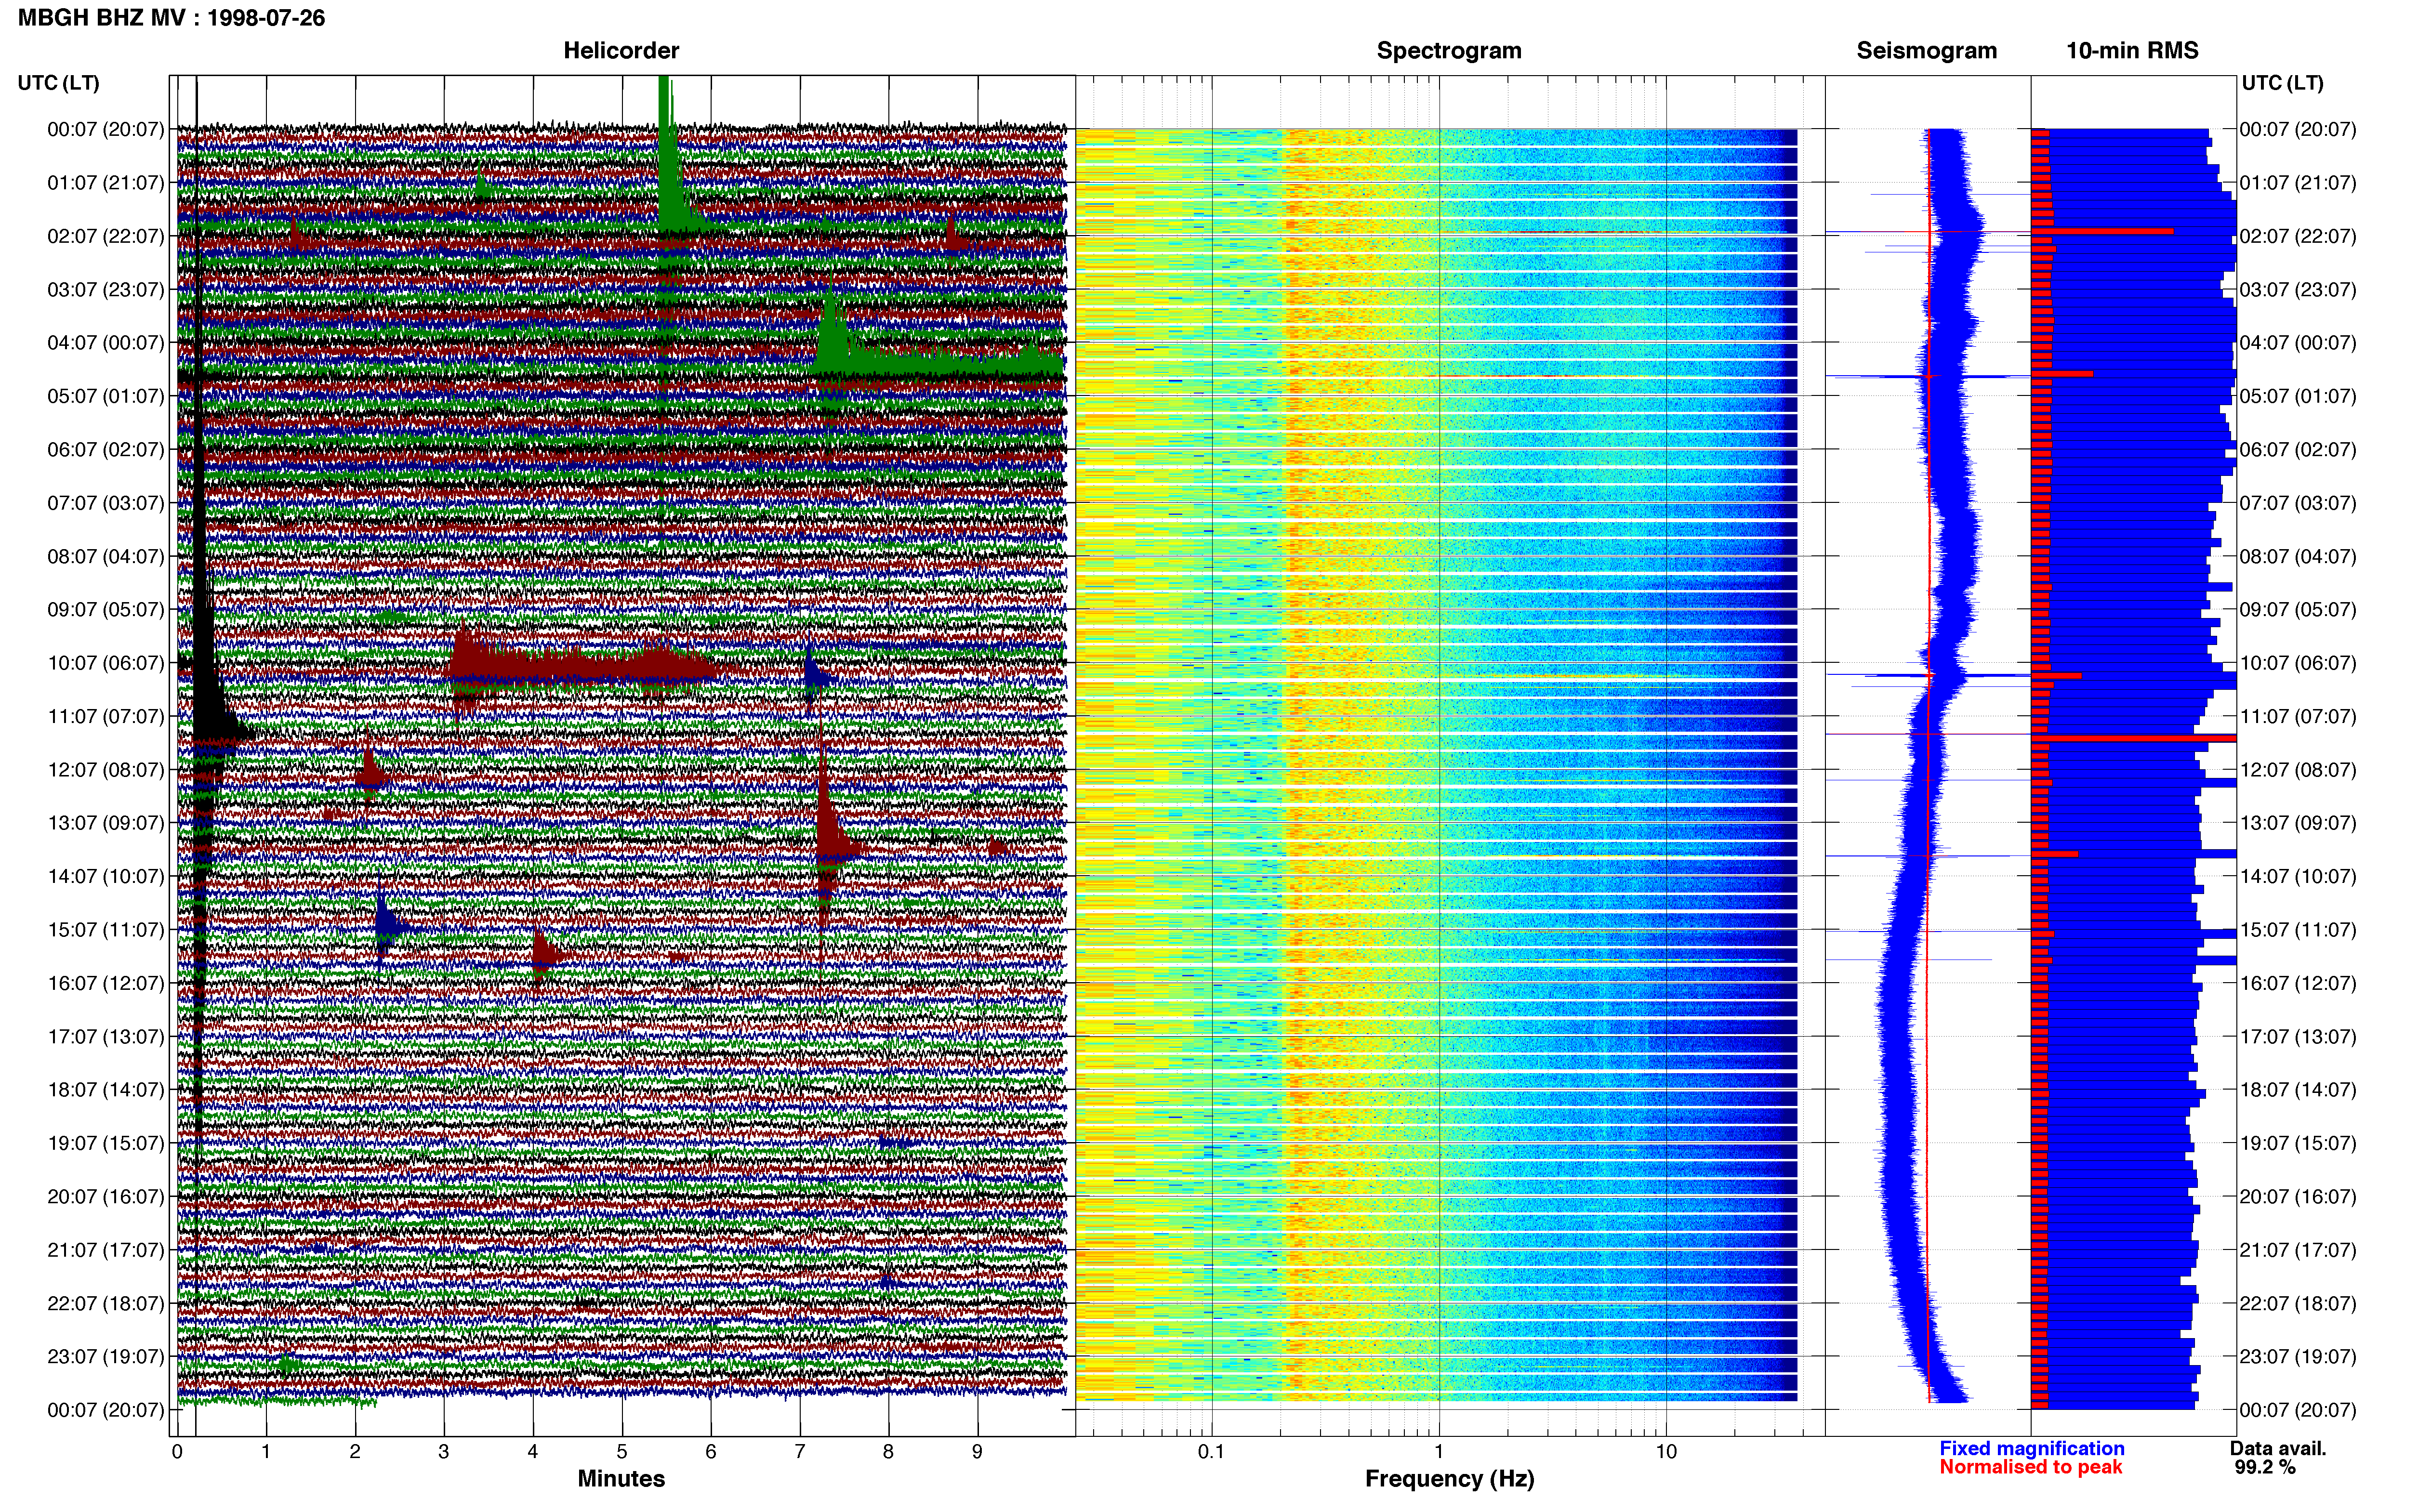Click the "Seismogram" panel heading

tap(1926, 50)
